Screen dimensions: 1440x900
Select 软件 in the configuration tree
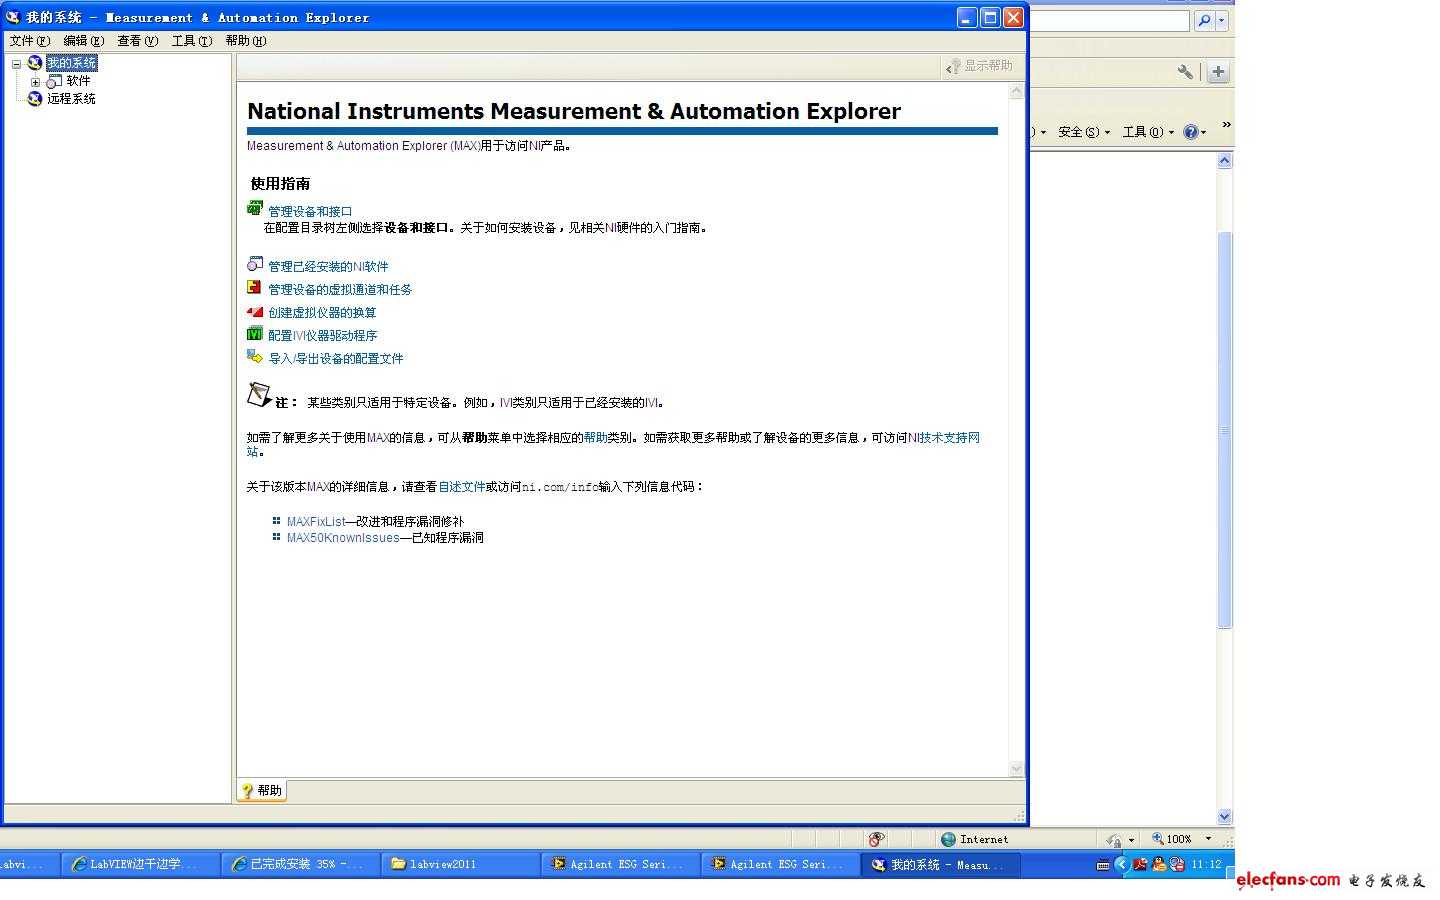[78, 81]
